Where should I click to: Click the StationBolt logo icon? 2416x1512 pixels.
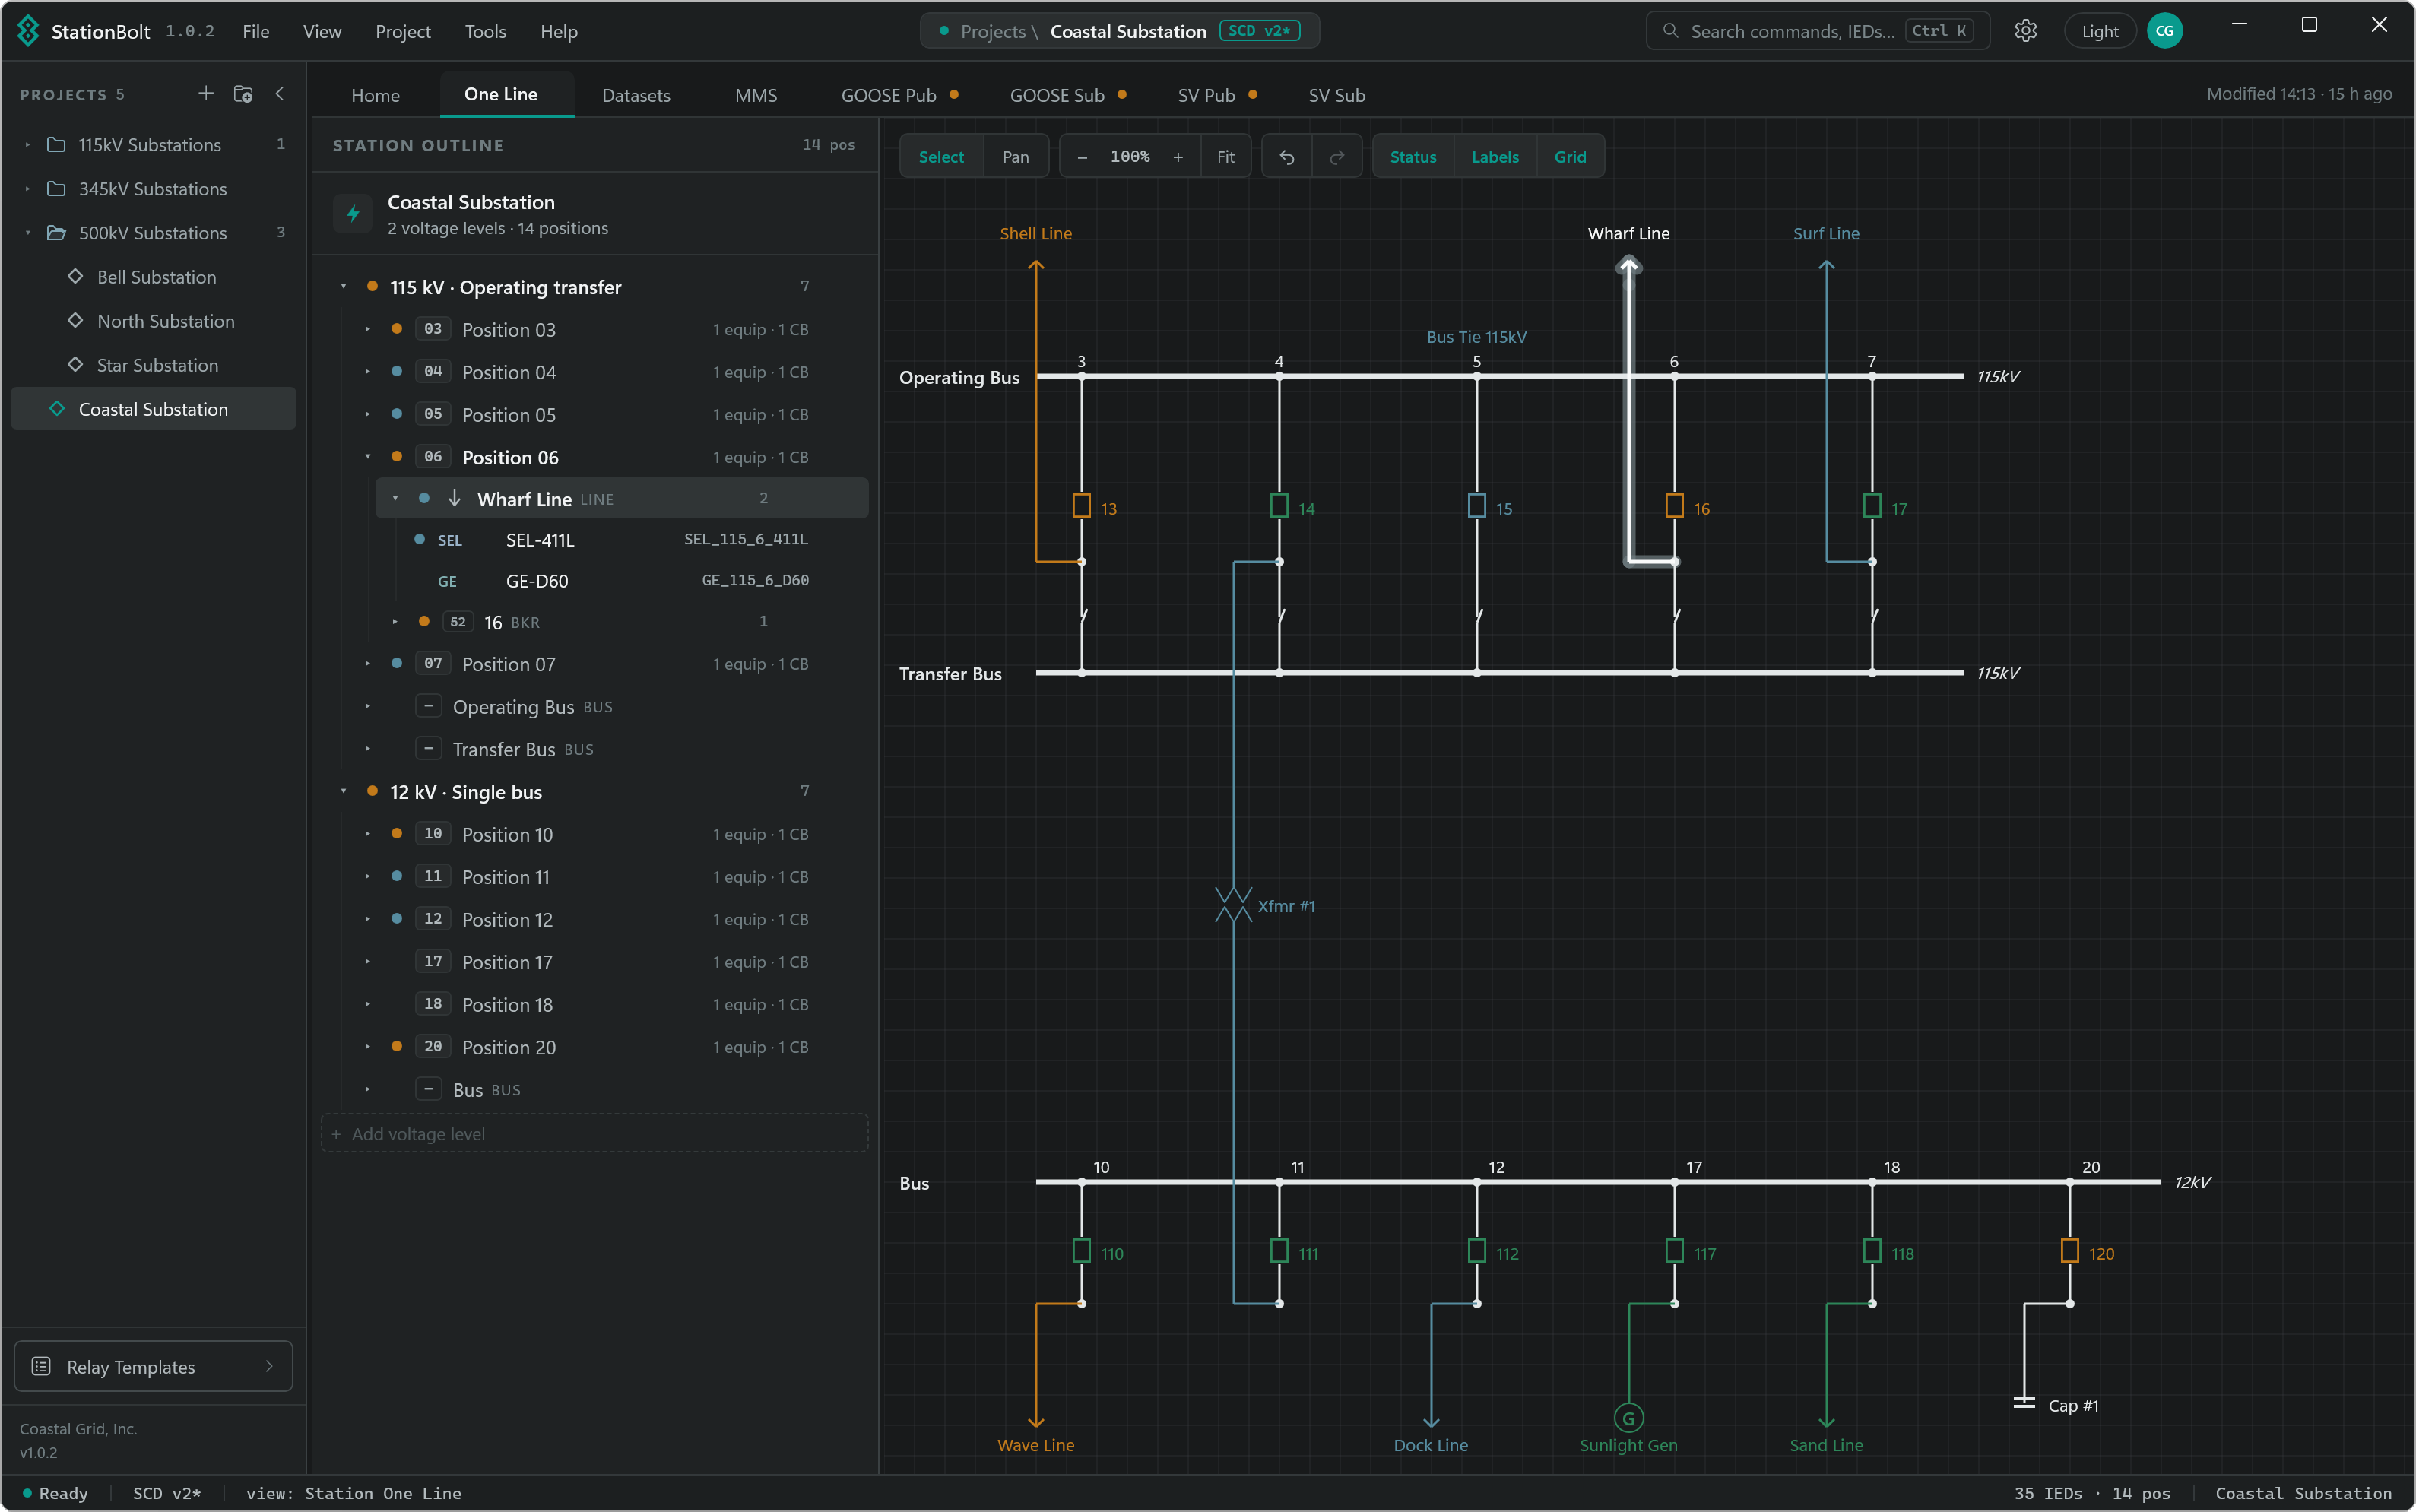coord(28,31)
